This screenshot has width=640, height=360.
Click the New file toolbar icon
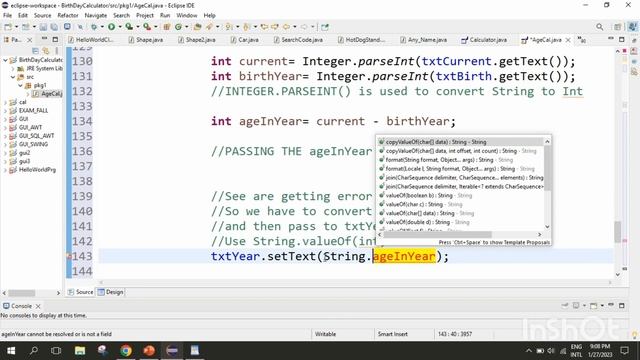[x=8, y=27]
